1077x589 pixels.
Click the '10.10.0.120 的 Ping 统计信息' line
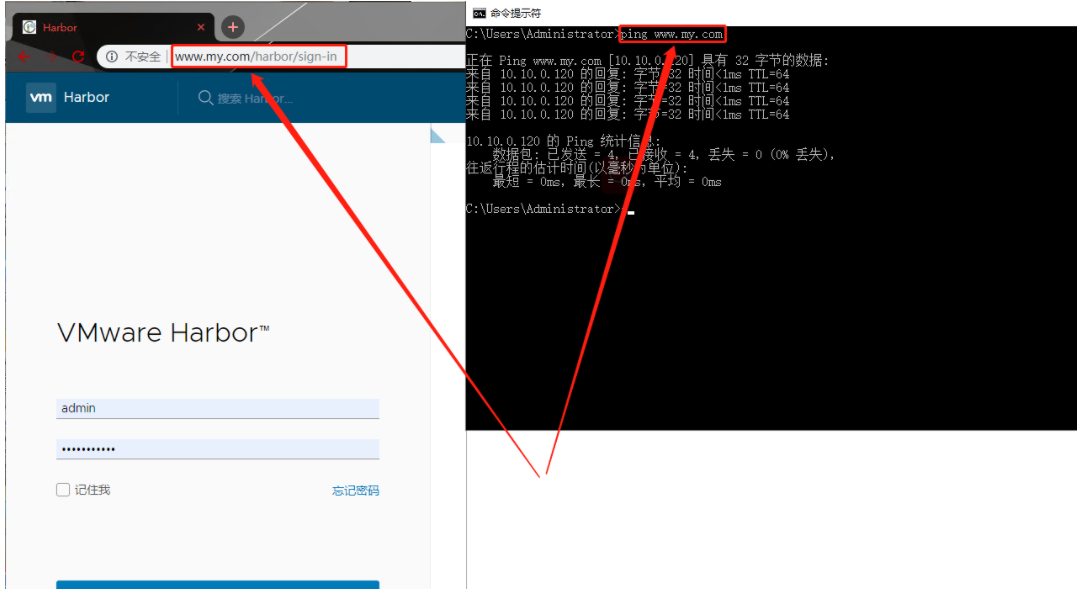[x=563, y=141]
